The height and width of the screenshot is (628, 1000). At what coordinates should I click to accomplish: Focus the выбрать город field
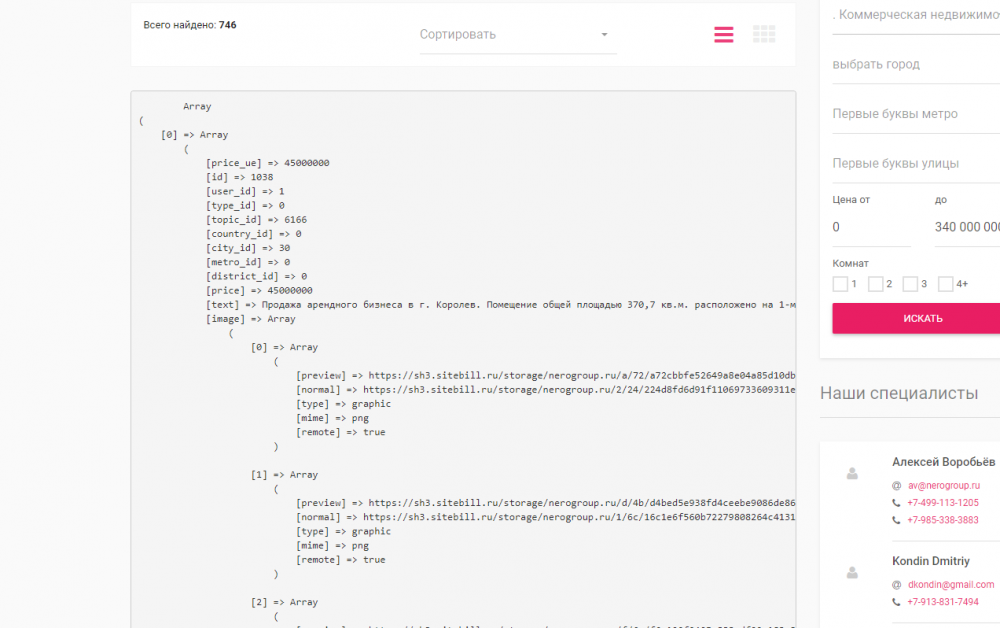[x=916, y=64]
